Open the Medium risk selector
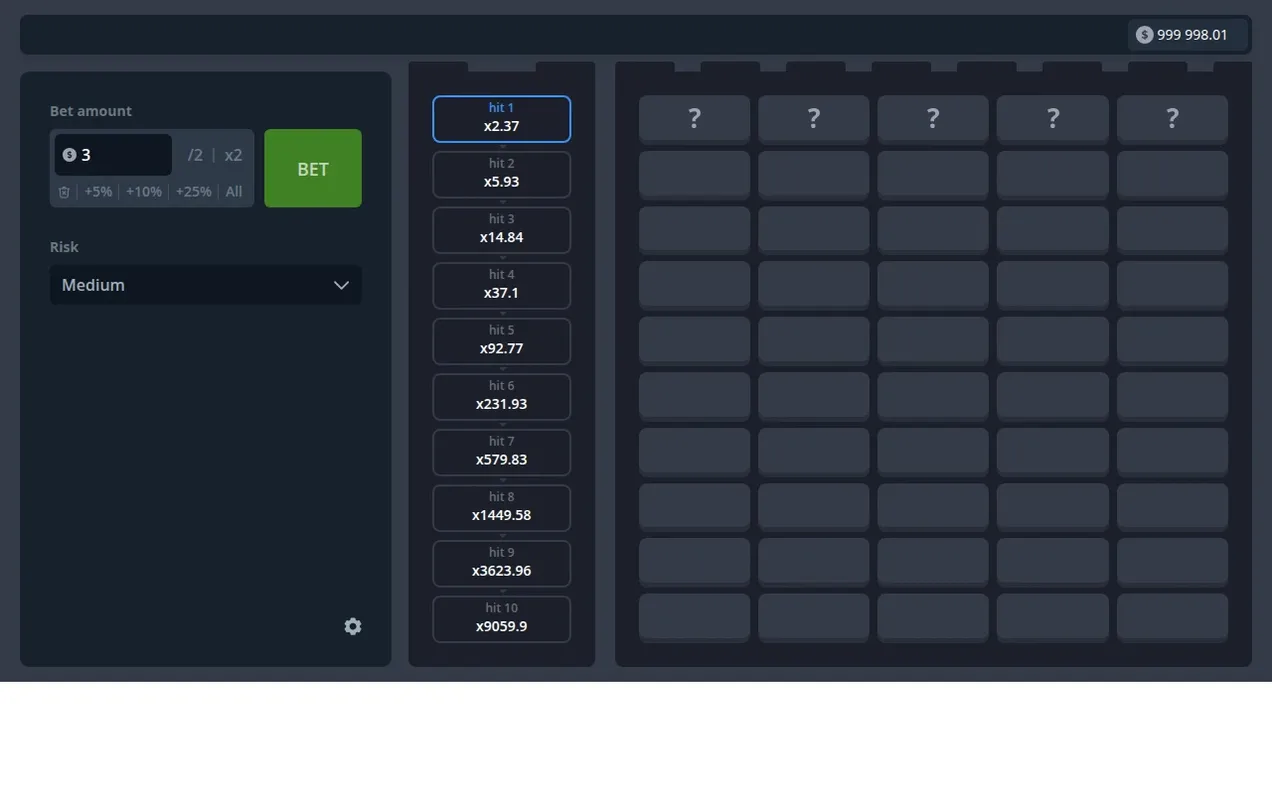The height and width of the screenshot is (794, 1272). pos(206,285)
